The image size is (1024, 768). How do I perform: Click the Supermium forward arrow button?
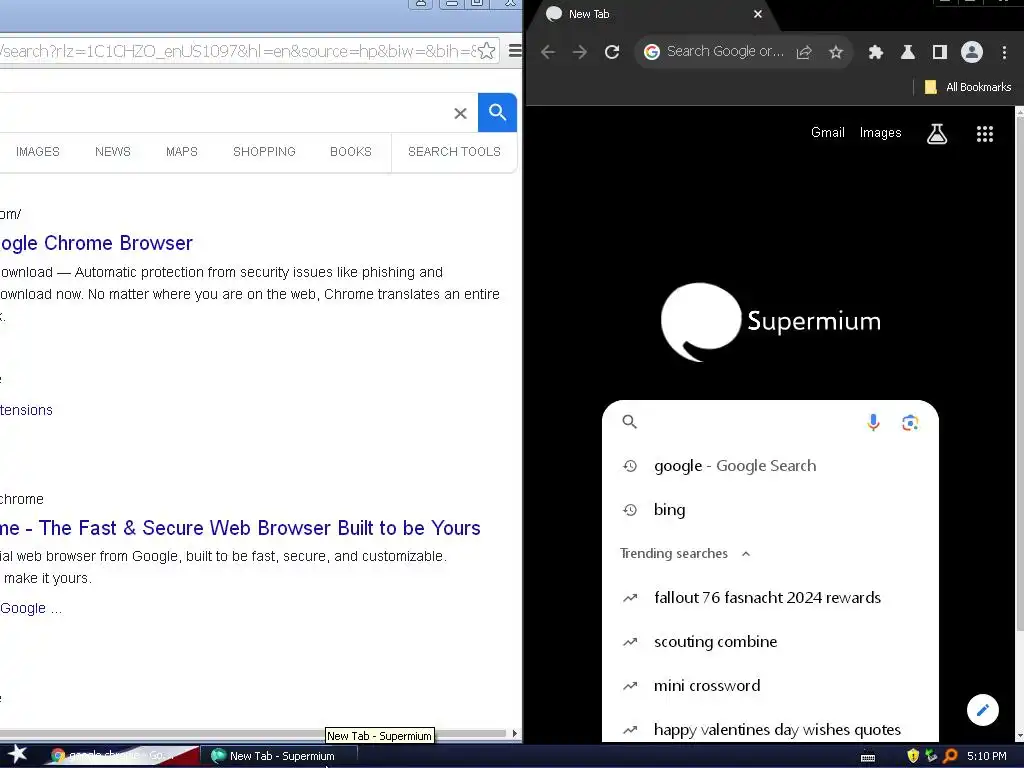580,52
